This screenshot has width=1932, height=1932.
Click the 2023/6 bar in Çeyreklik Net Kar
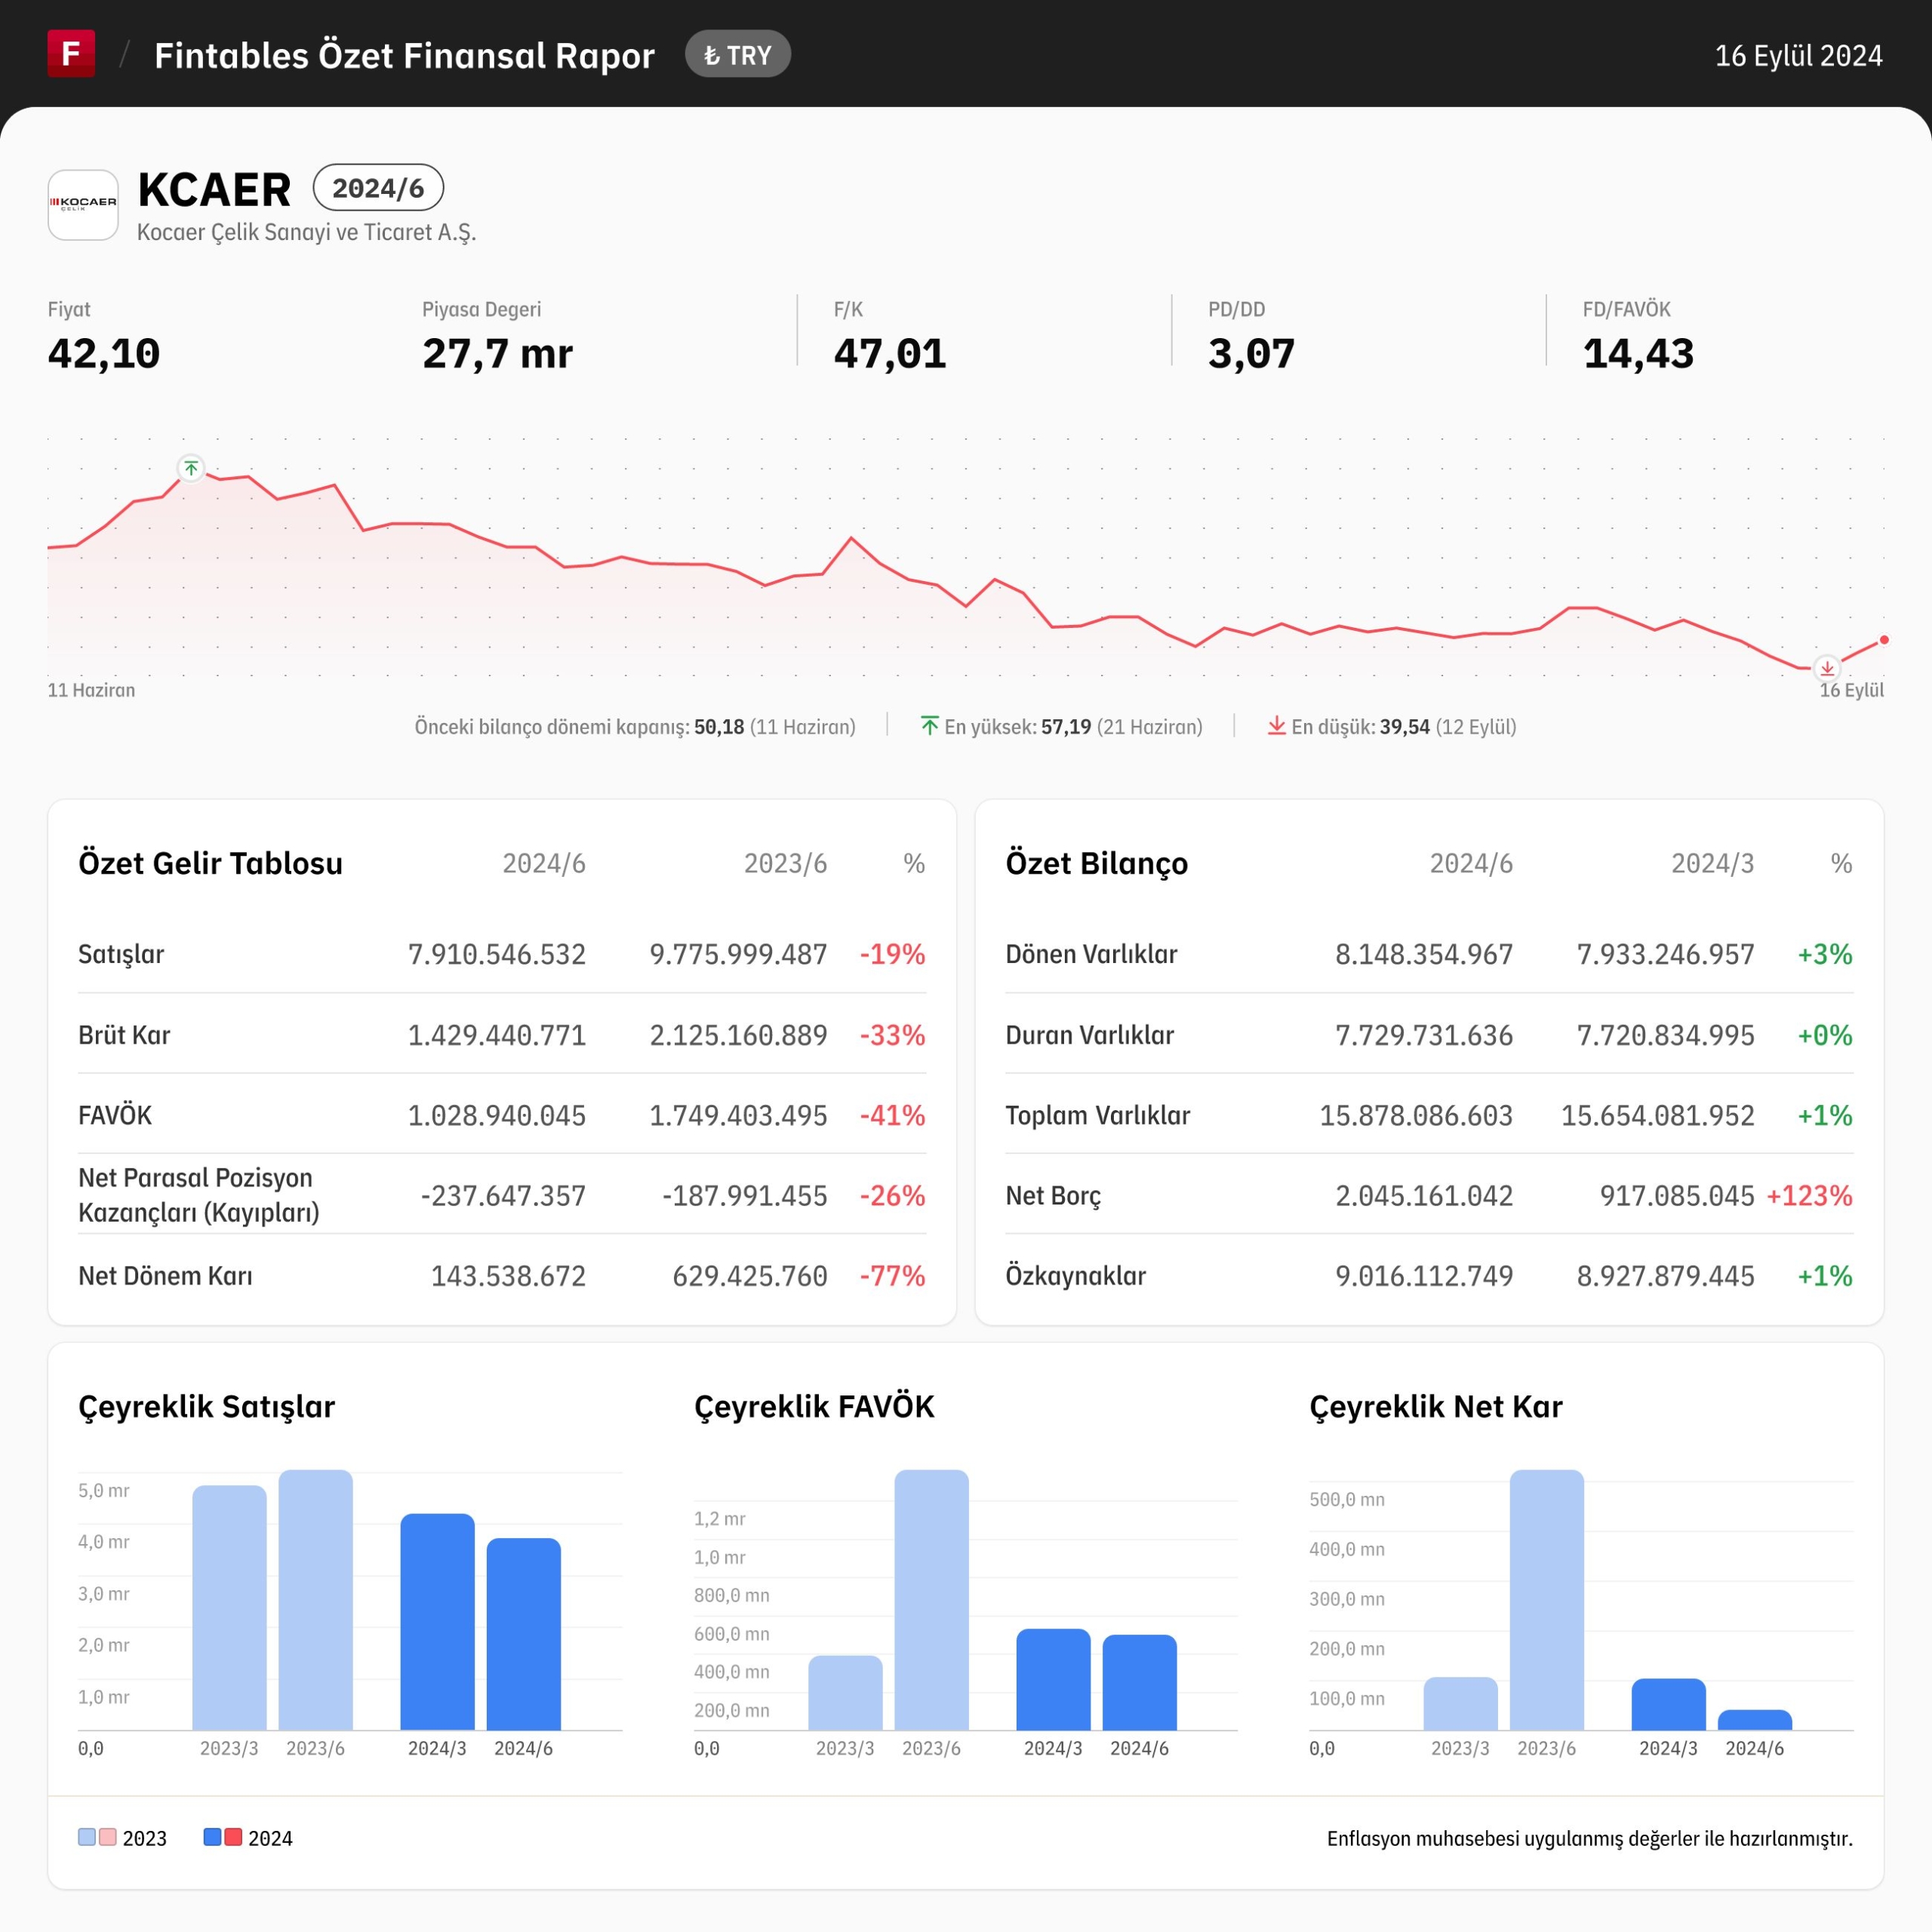pos(1546,1600)
